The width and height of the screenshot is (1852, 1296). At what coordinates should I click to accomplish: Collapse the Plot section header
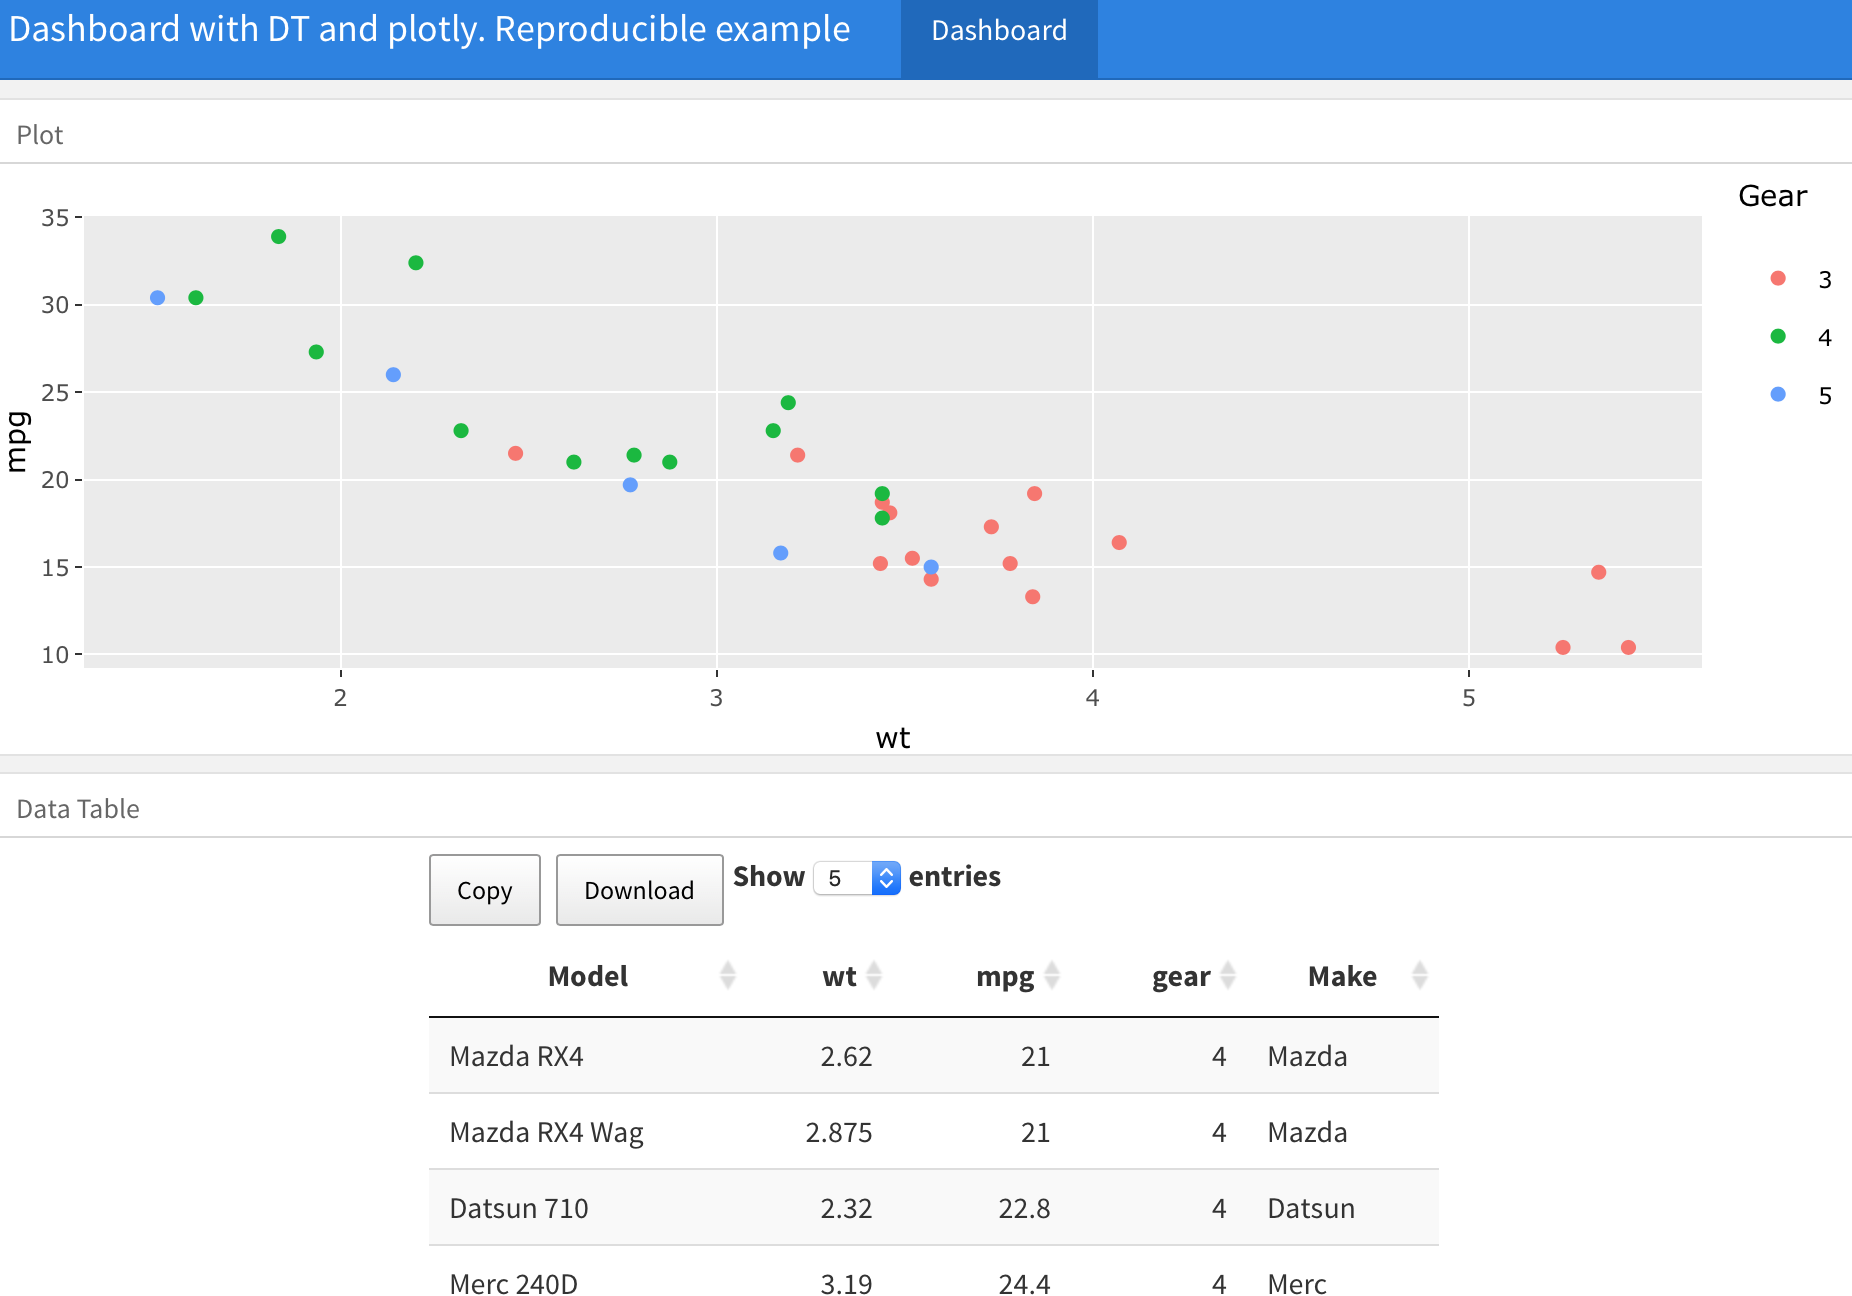click(x=40, y=133)
